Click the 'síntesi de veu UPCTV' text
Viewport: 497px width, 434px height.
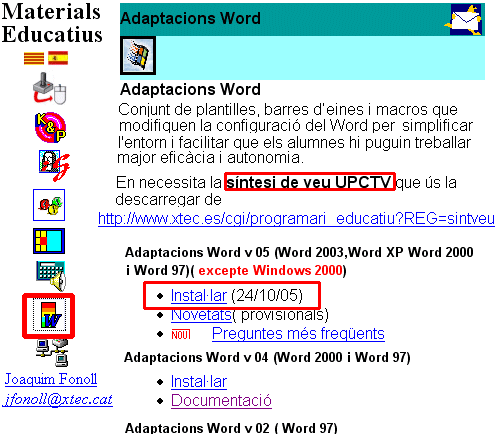[309, 182]
